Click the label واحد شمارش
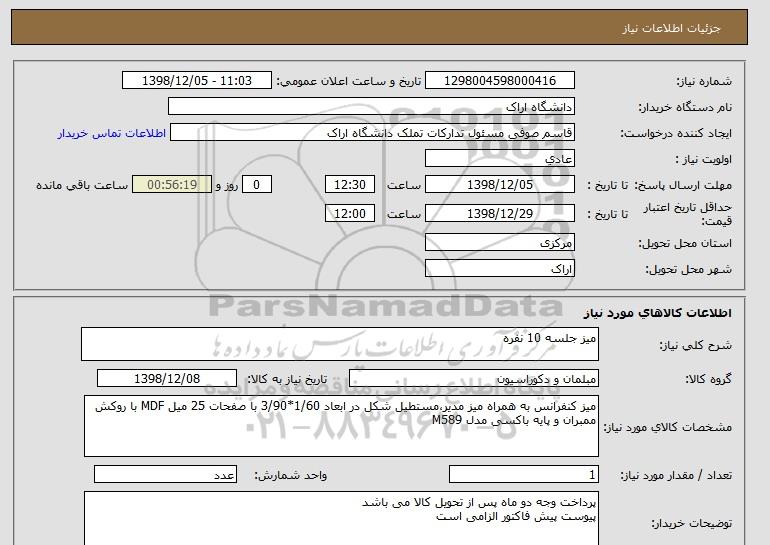The height and width of the screenshot is (545, 770). click(x=290, y=475)
